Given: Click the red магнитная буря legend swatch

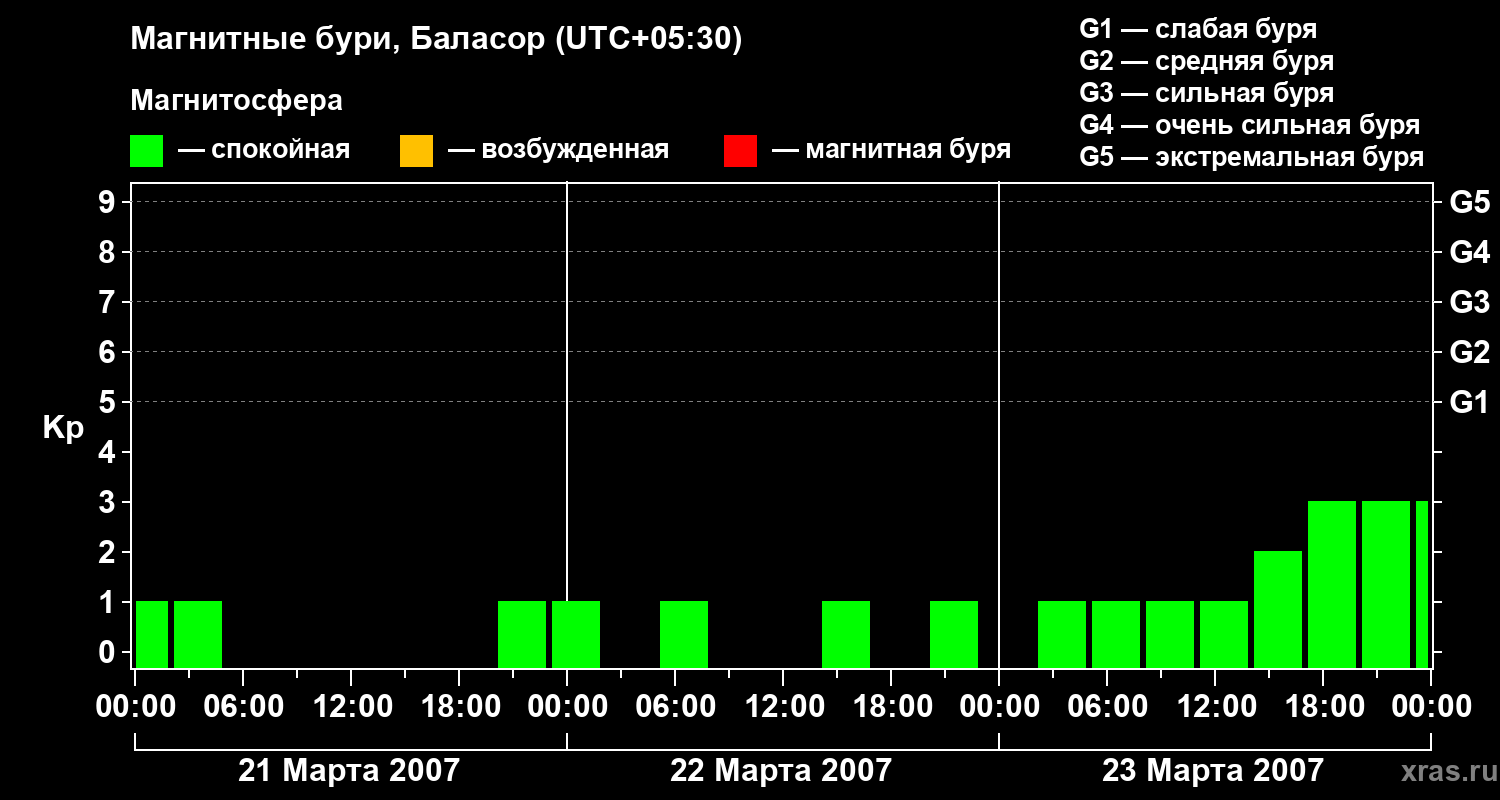Looking at the screenshot, I should (740, 151).
